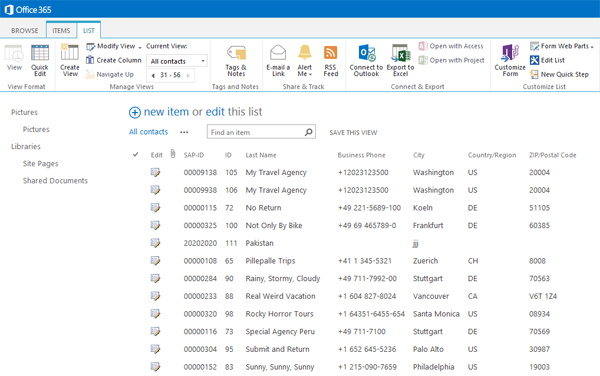Edit the Submit and Return row
Viewport: 600px width, 376px height.
[155, 349]
